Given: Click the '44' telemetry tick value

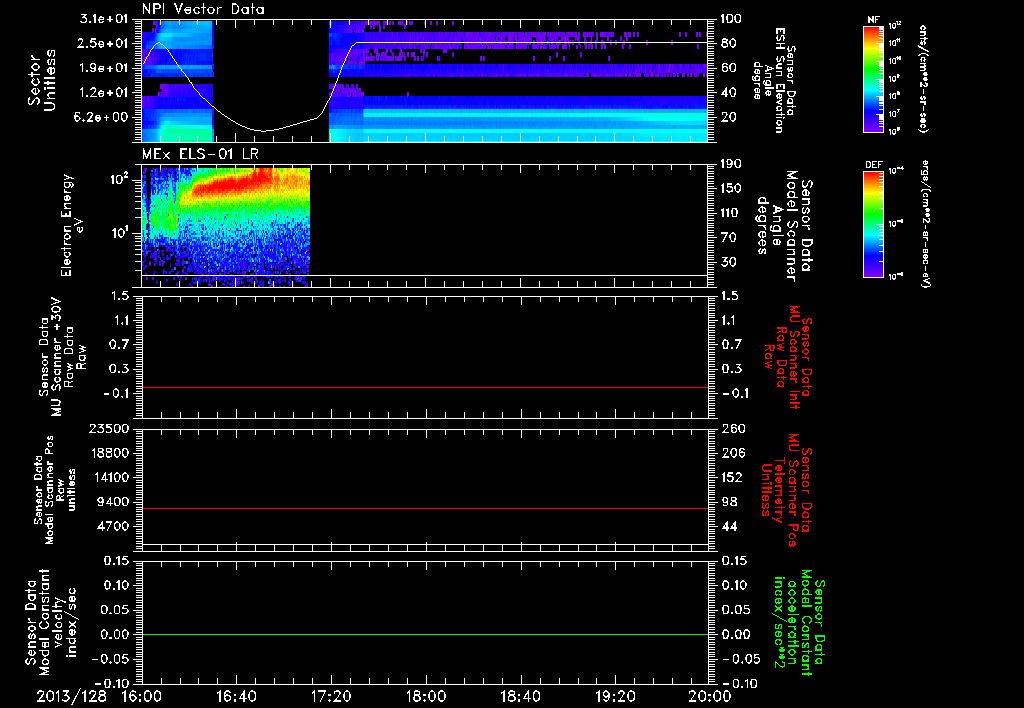Looking at the screenshot, I should (728, 526).
